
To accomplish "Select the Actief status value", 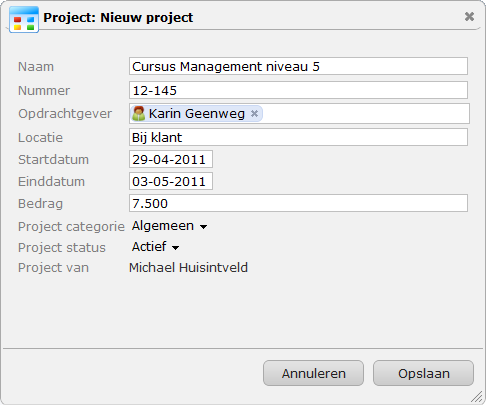I will pos(149,247).
